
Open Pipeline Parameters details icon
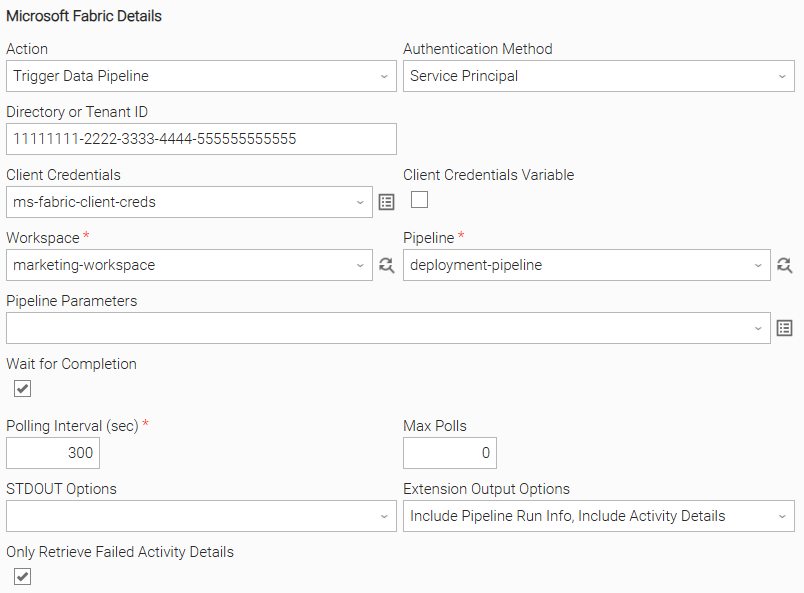[x=785, y=328]
